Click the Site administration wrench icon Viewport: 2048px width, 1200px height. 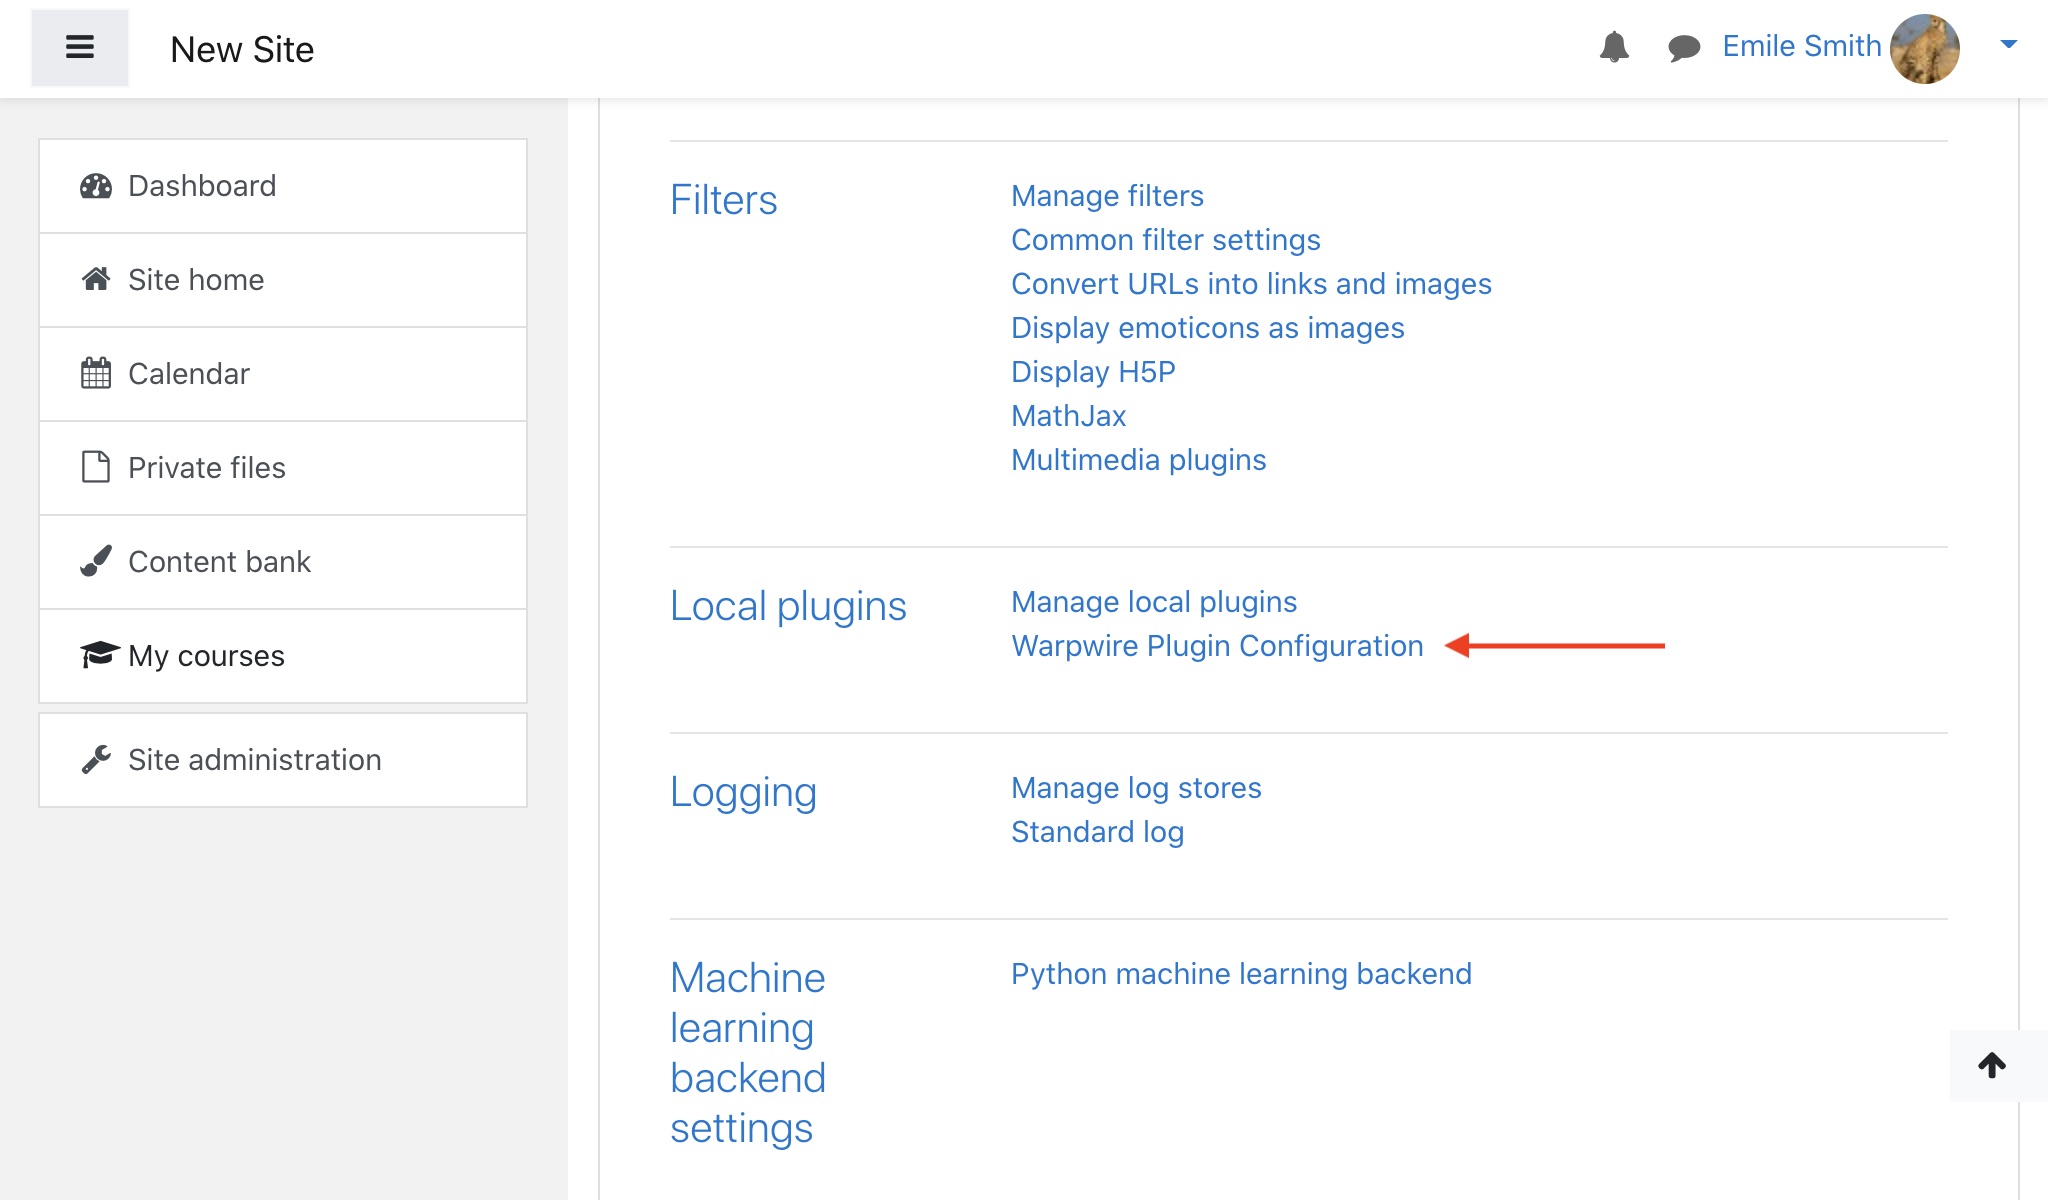(96, 760)
